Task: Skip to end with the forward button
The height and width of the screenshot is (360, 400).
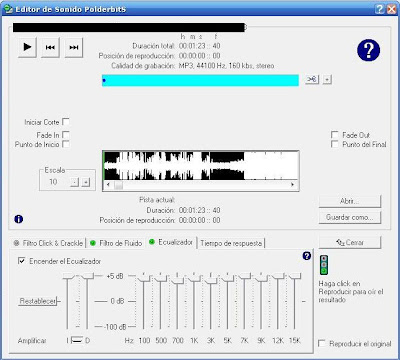Action: 74,47
